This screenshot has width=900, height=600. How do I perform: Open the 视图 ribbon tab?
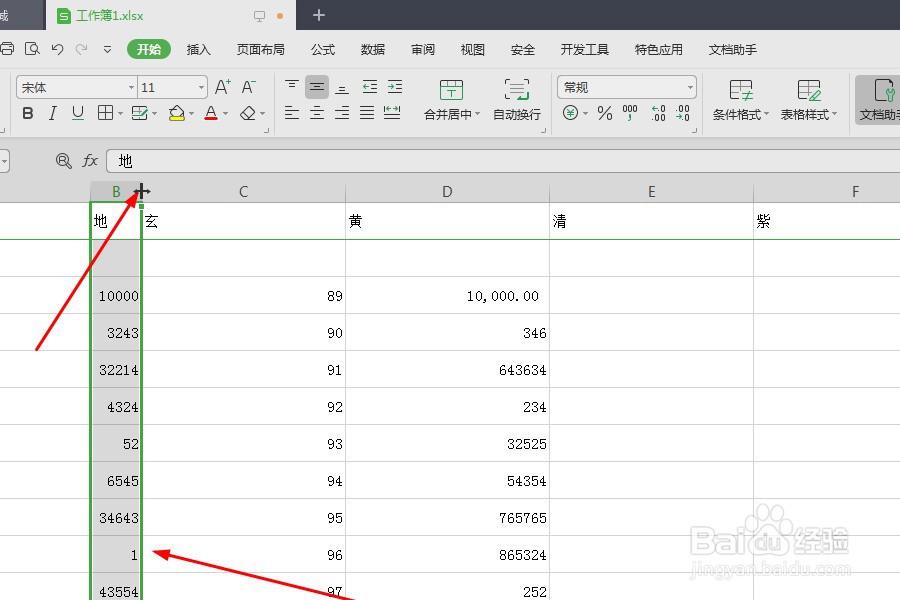click(x=472, y=49)
